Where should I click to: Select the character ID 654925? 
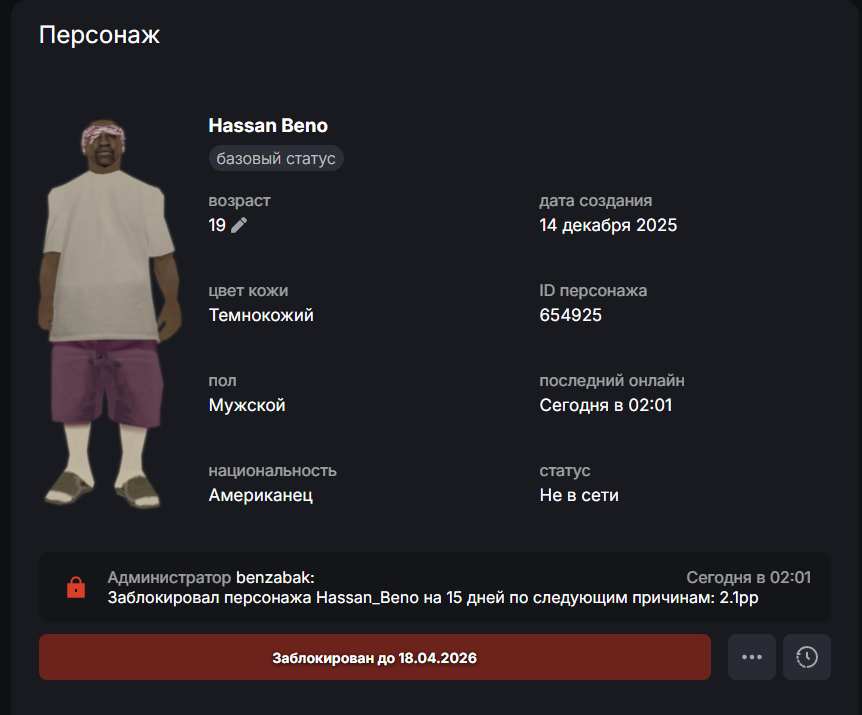tap(570, 315)
